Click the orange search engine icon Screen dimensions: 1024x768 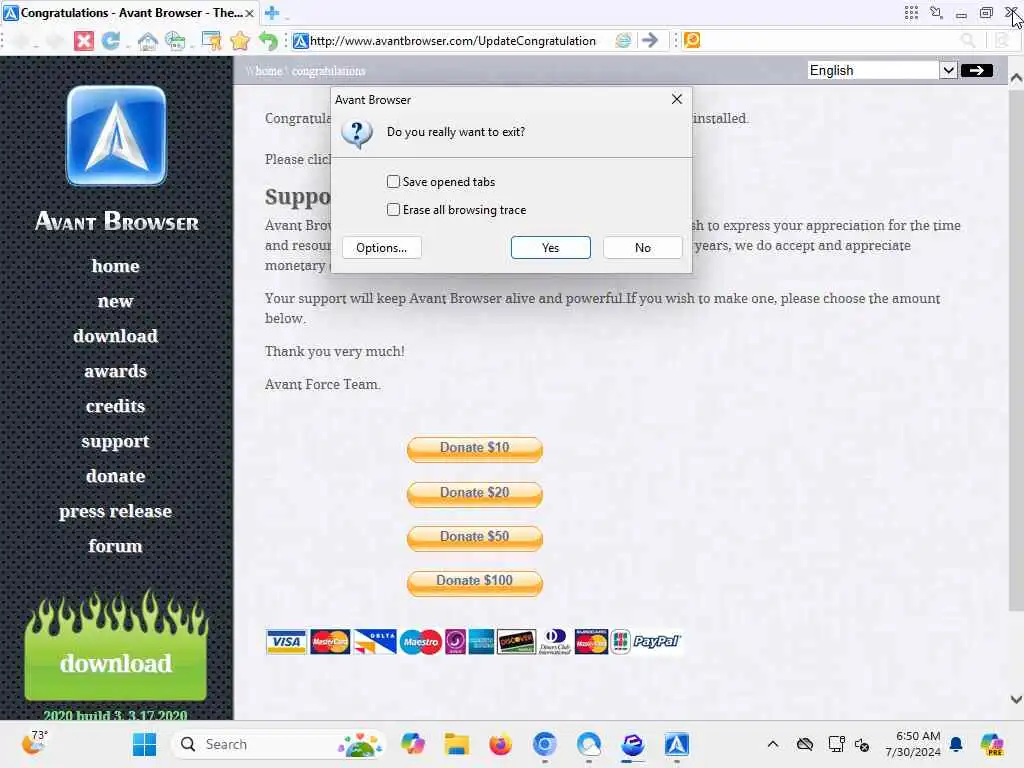pos(692,40)
